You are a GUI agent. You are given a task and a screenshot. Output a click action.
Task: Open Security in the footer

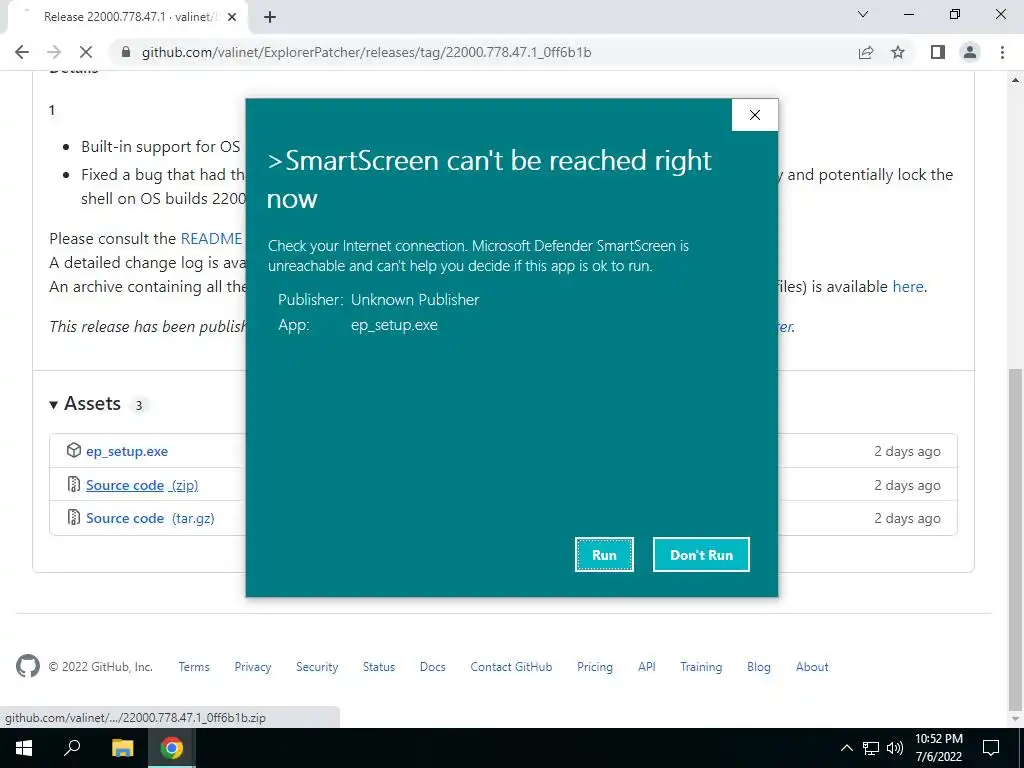click(x=317, y=667)
